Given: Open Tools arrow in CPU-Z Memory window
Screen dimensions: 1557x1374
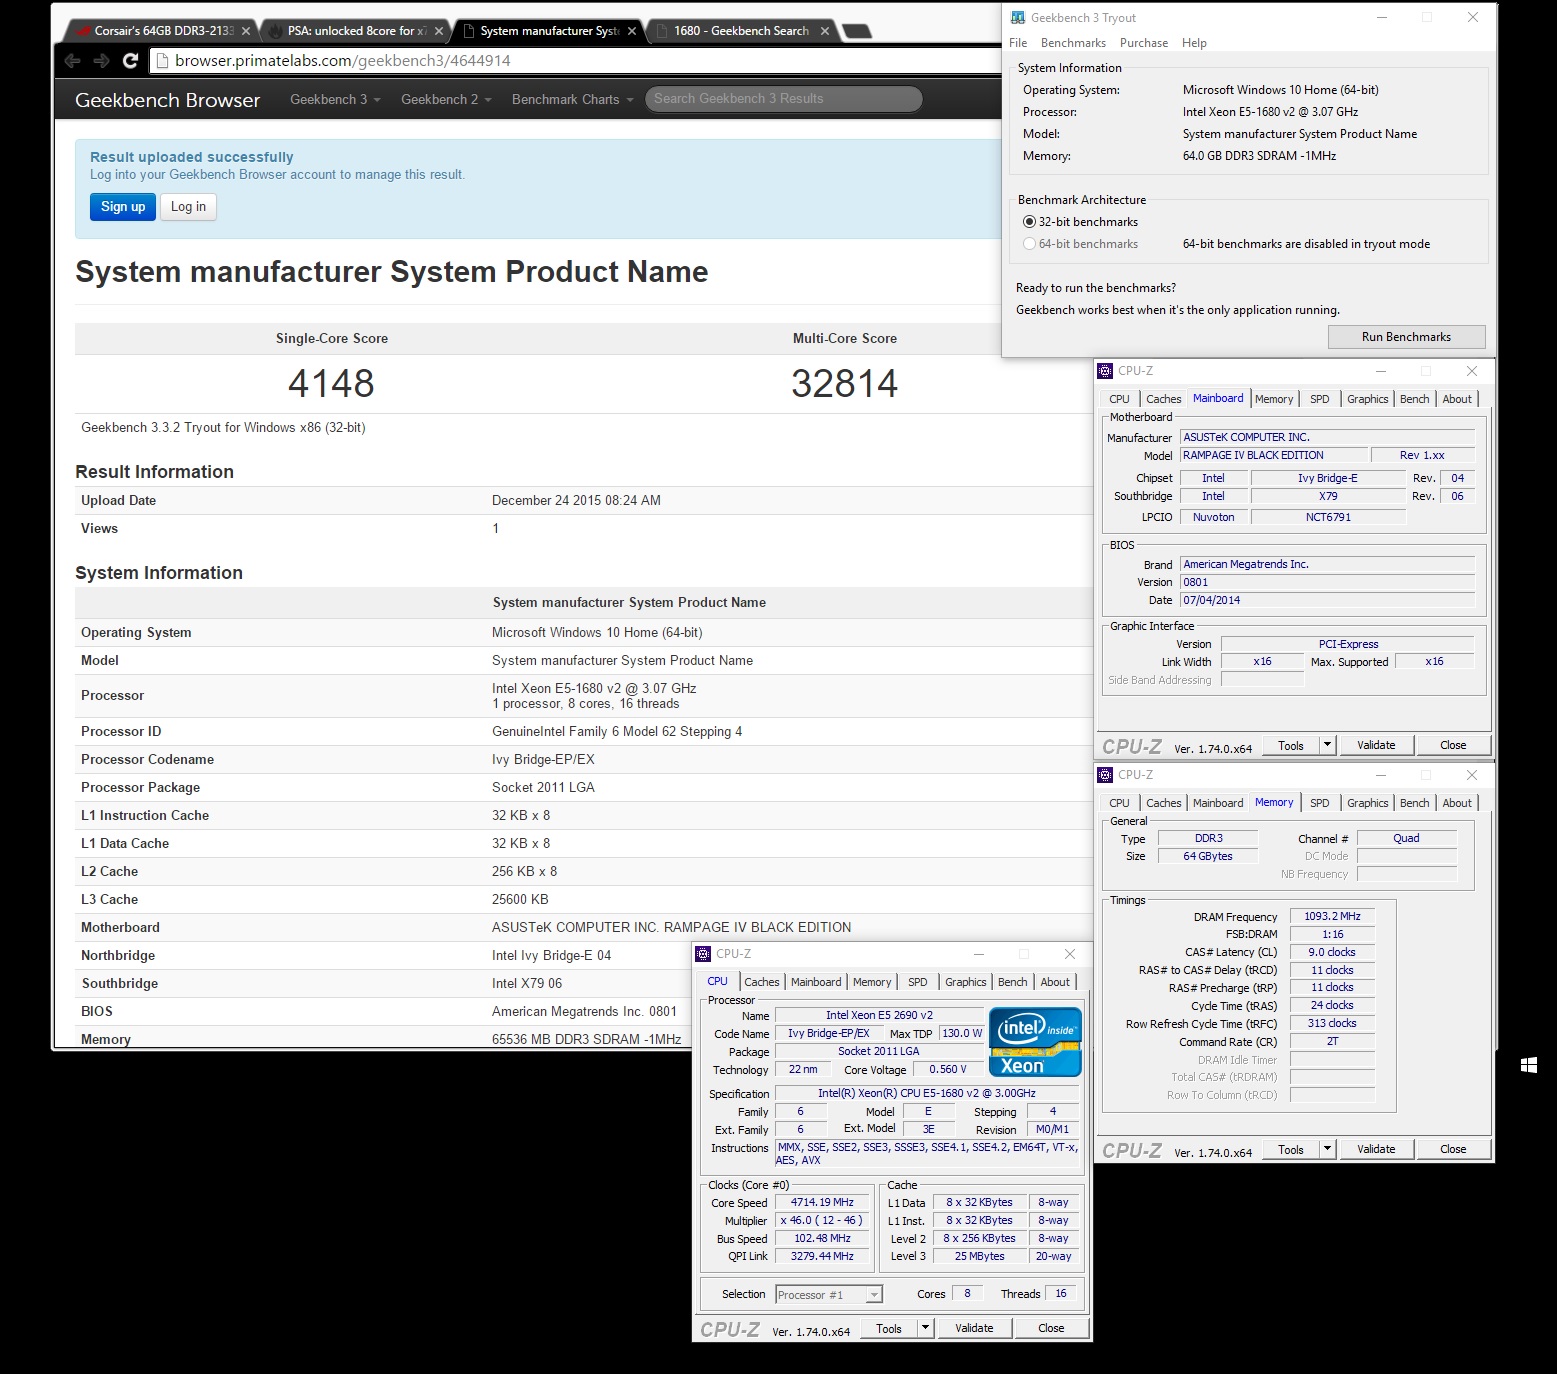Looking at the screenshot, I should [x=1327, y=1149].
